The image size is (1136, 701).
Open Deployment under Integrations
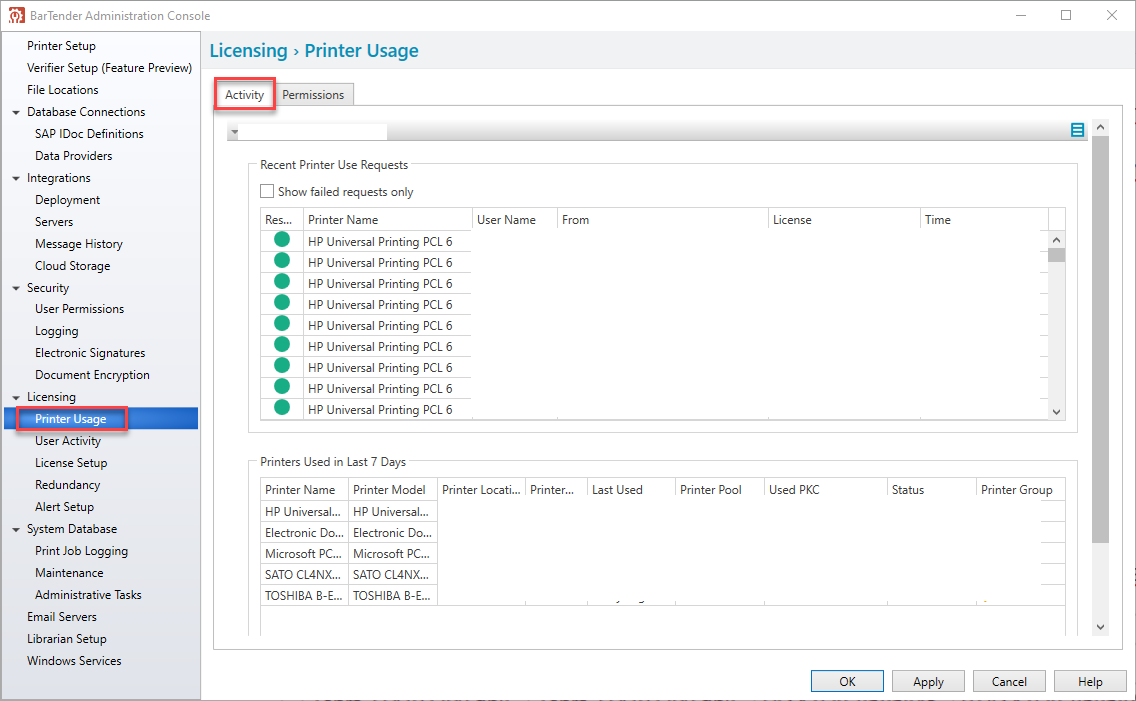pos(67,200)
